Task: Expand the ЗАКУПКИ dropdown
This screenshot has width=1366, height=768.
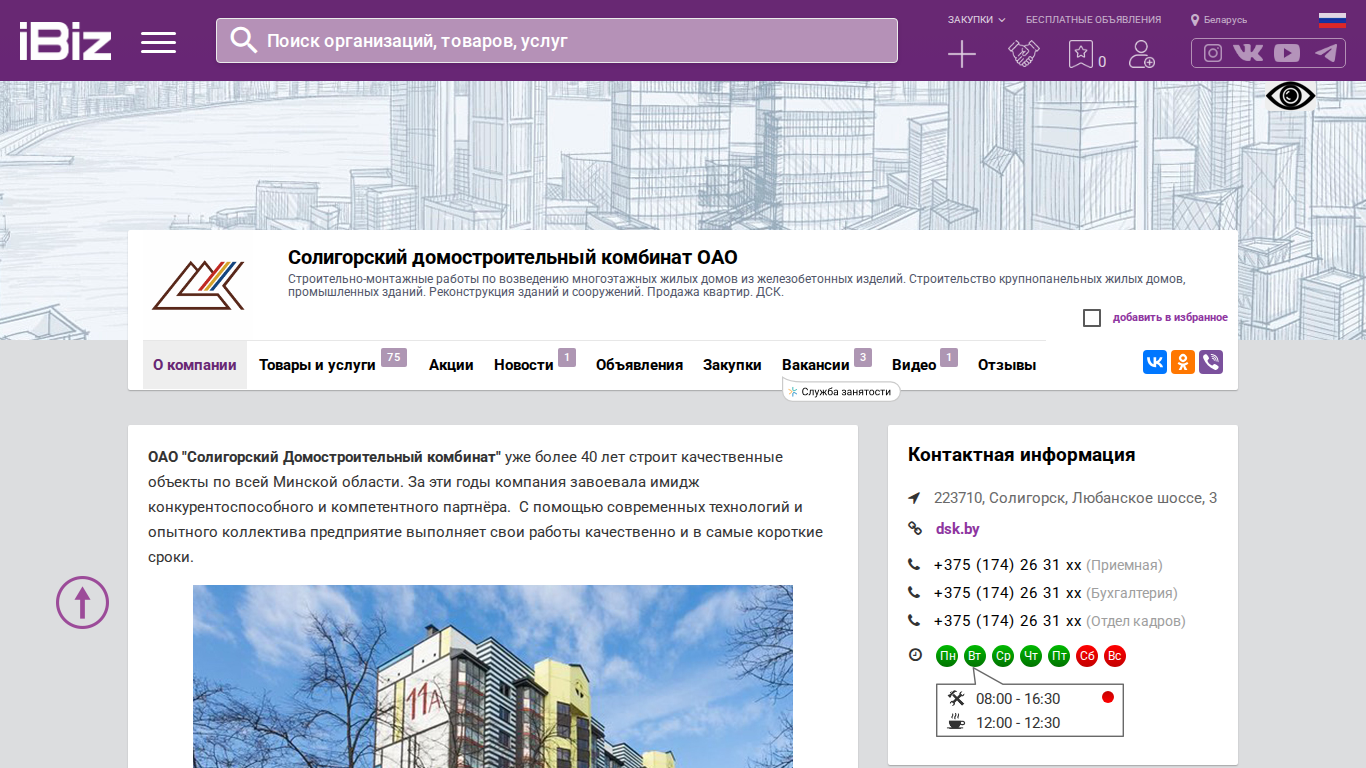Action: [x=977, y=20]
